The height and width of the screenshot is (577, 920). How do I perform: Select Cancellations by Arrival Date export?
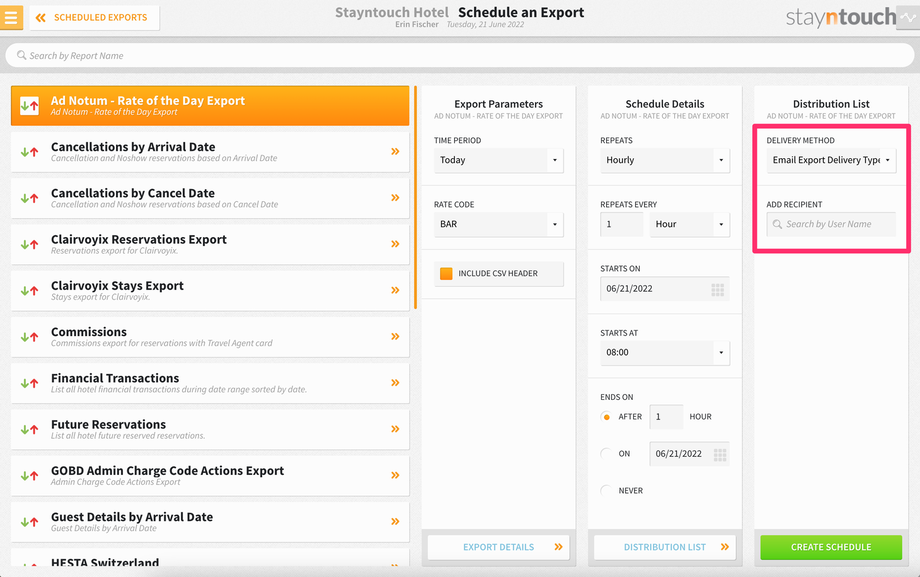(210, 152)
